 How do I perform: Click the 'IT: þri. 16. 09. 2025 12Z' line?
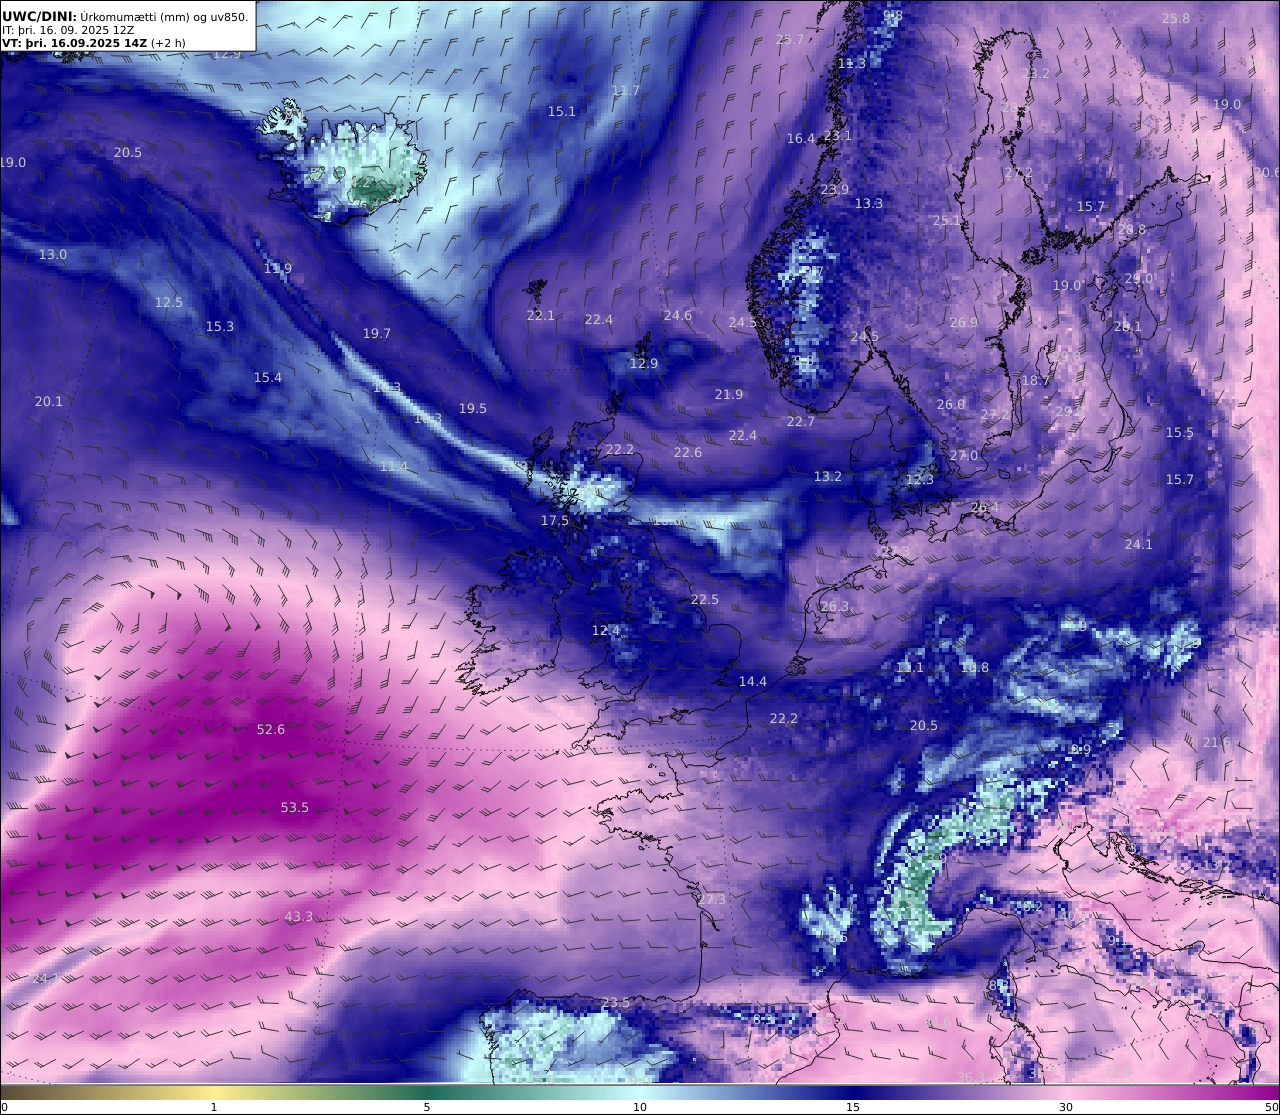66,30
